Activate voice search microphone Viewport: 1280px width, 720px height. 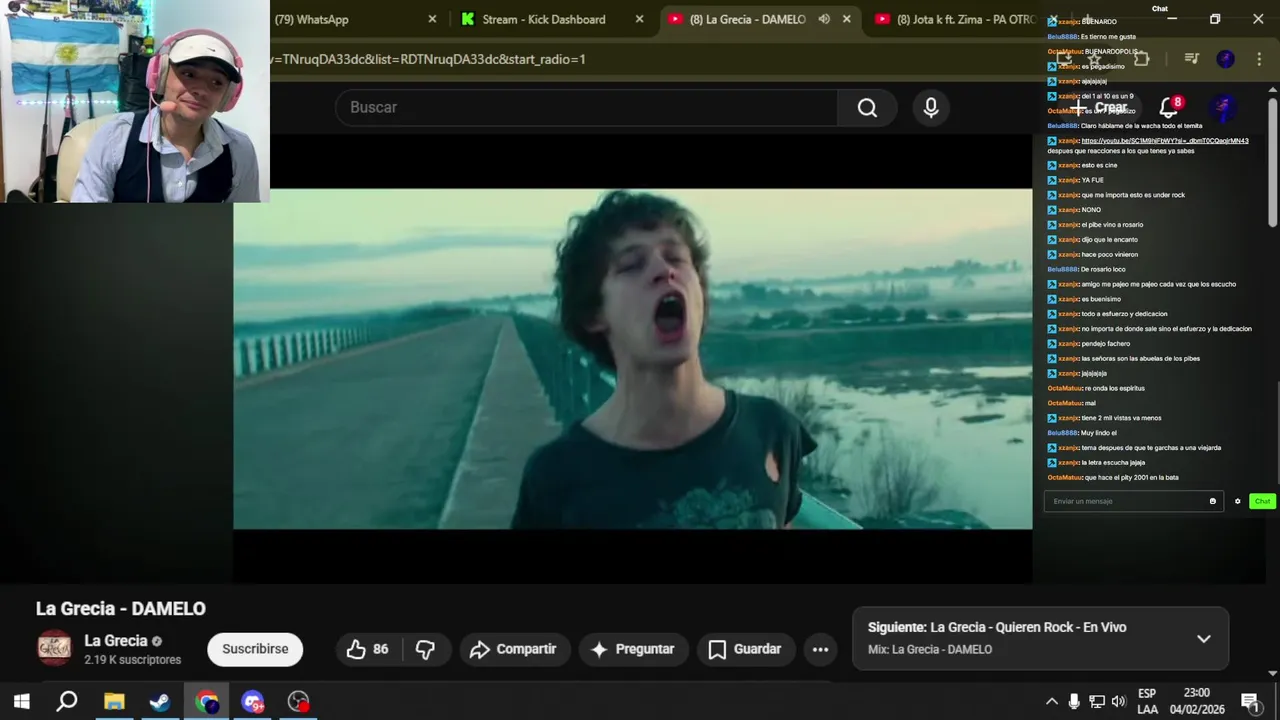[931, 107]
